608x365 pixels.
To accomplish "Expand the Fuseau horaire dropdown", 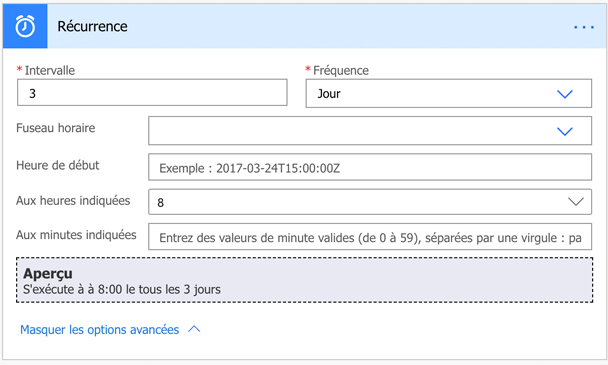I will point(370,131).
